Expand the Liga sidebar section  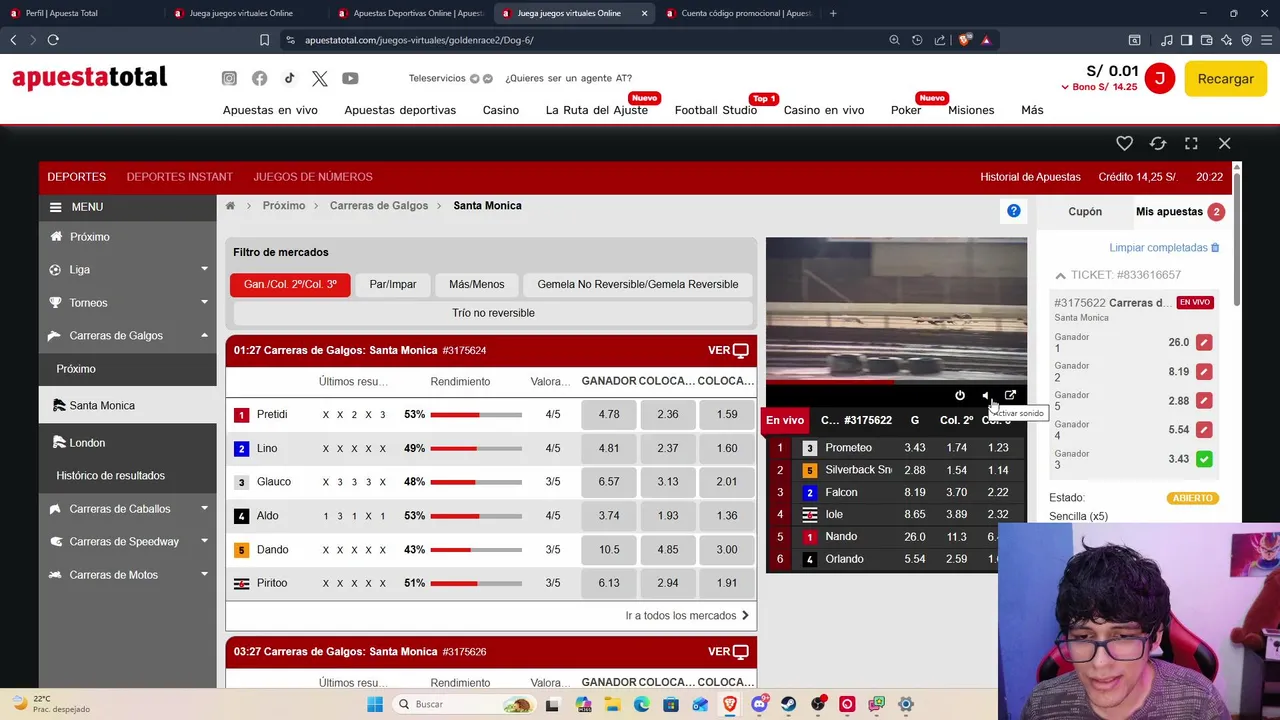coord(127,269)
